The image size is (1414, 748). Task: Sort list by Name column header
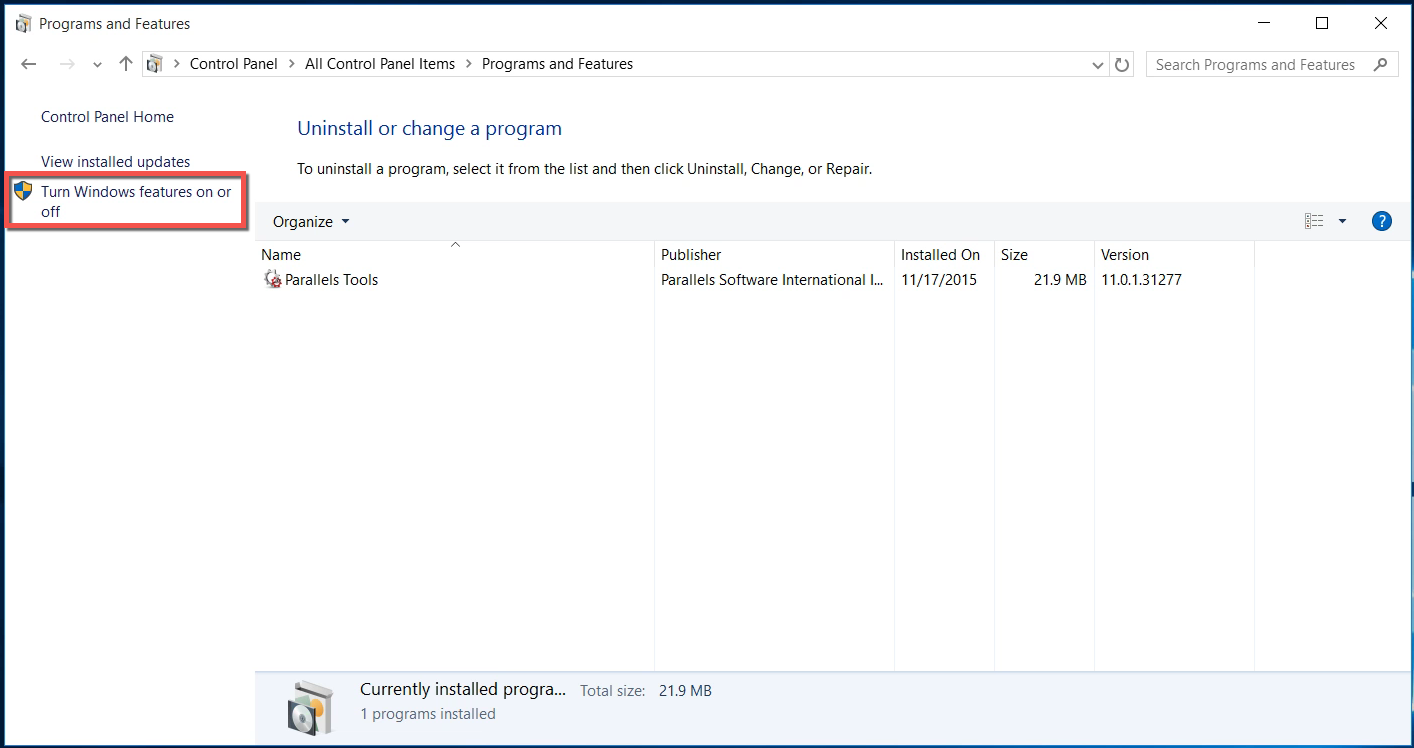coord(455,254)
